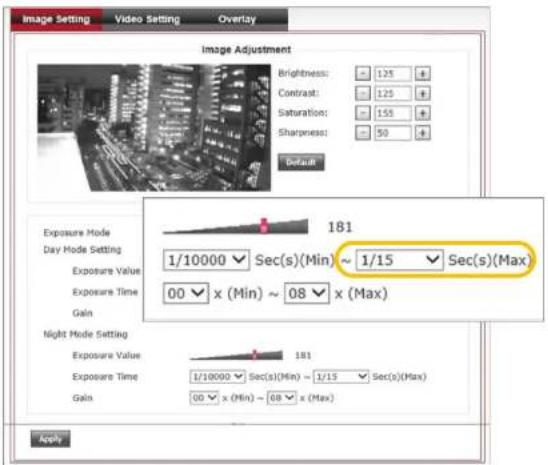Click the Night Mode 181 exposure value

coord(303,356)
